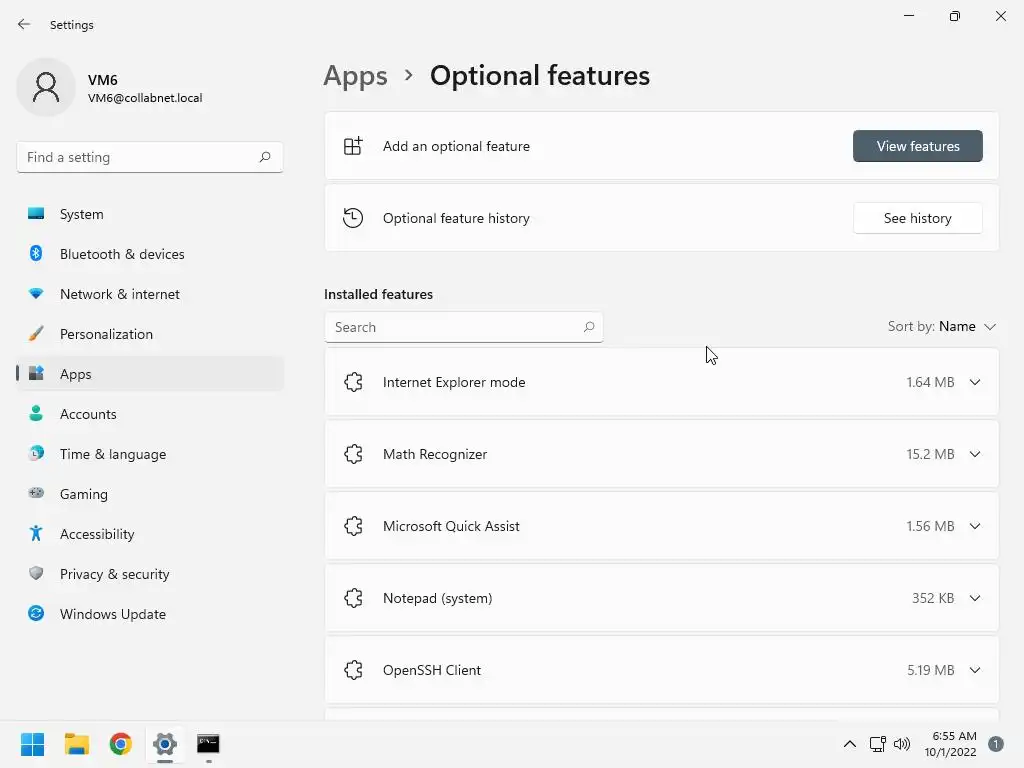This screenshot has width=1024, height=768.
Task: Click the Privacy & security shield icon
Action: 36,574
